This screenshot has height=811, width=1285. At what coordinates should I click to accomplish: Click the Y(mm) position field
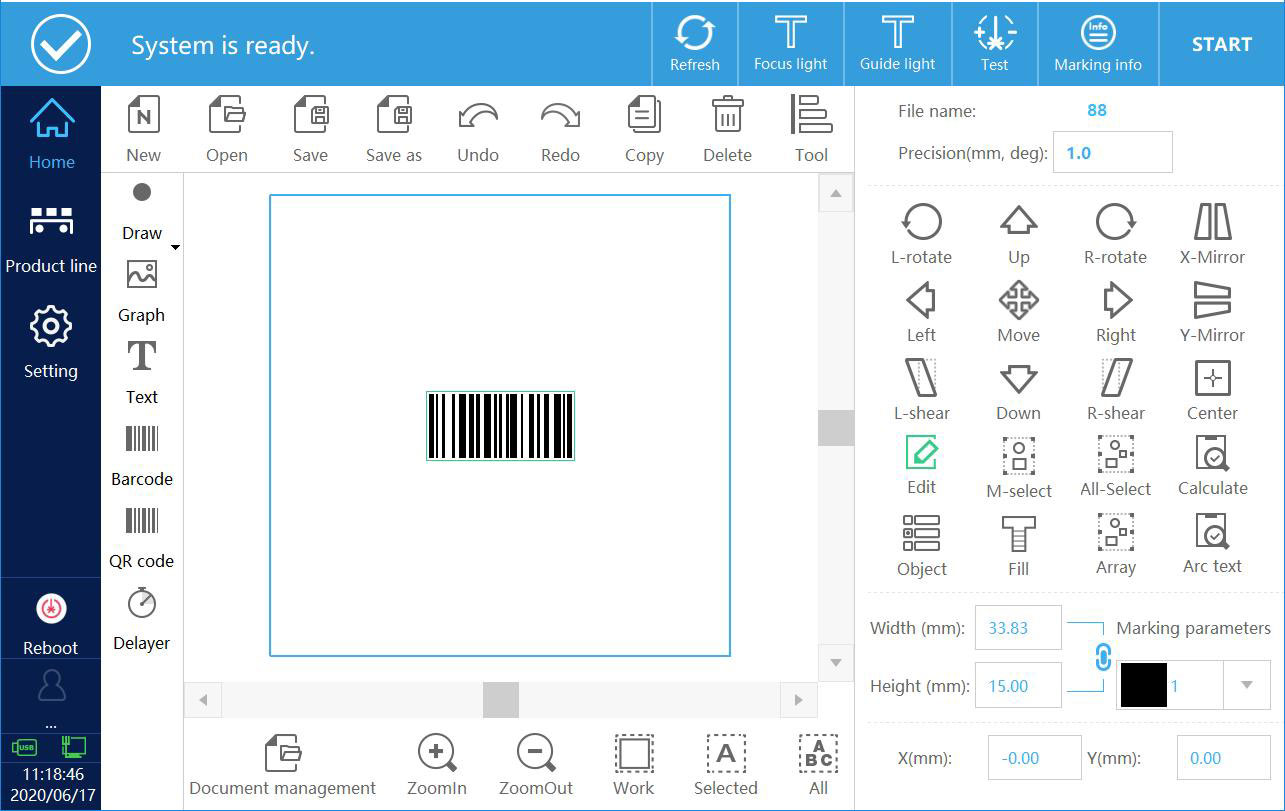[x=1223, y=758]
